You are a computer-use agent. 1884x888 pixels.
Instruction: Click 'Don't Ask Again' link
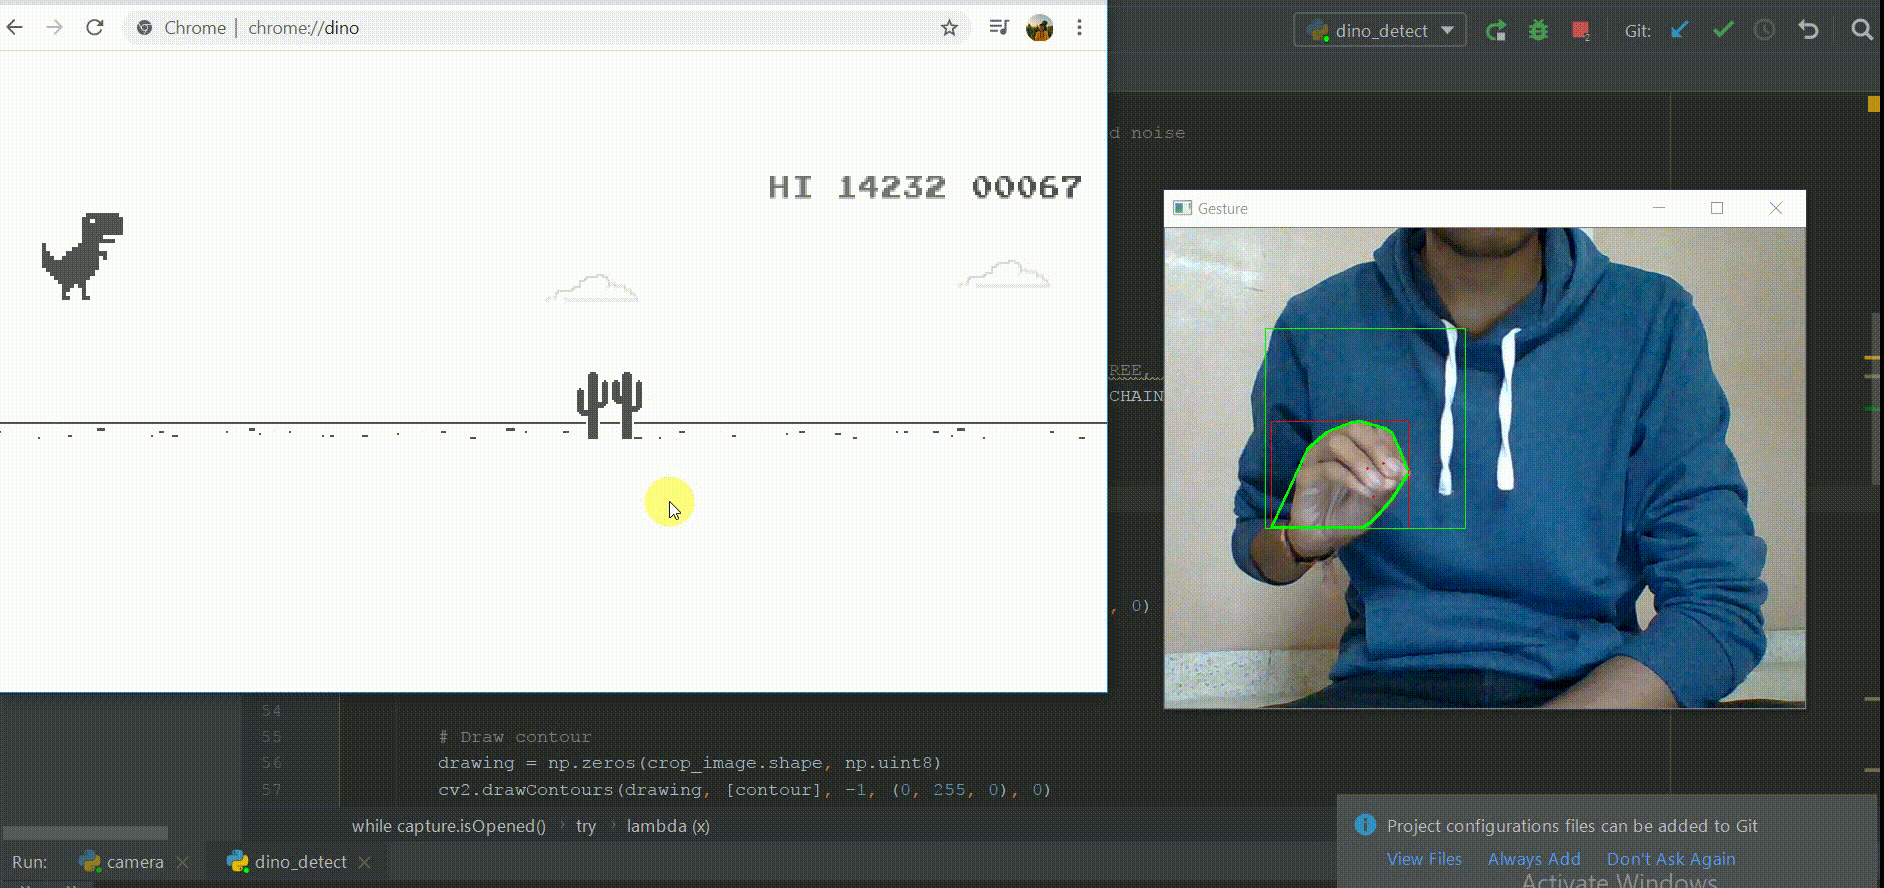[x=1671, y=859]
